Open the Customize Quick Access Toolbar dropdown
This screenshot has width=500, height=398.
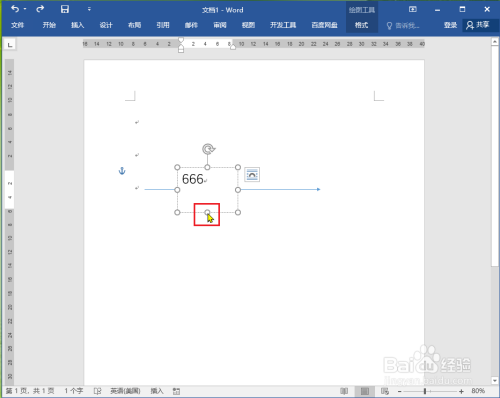[89, 9]
